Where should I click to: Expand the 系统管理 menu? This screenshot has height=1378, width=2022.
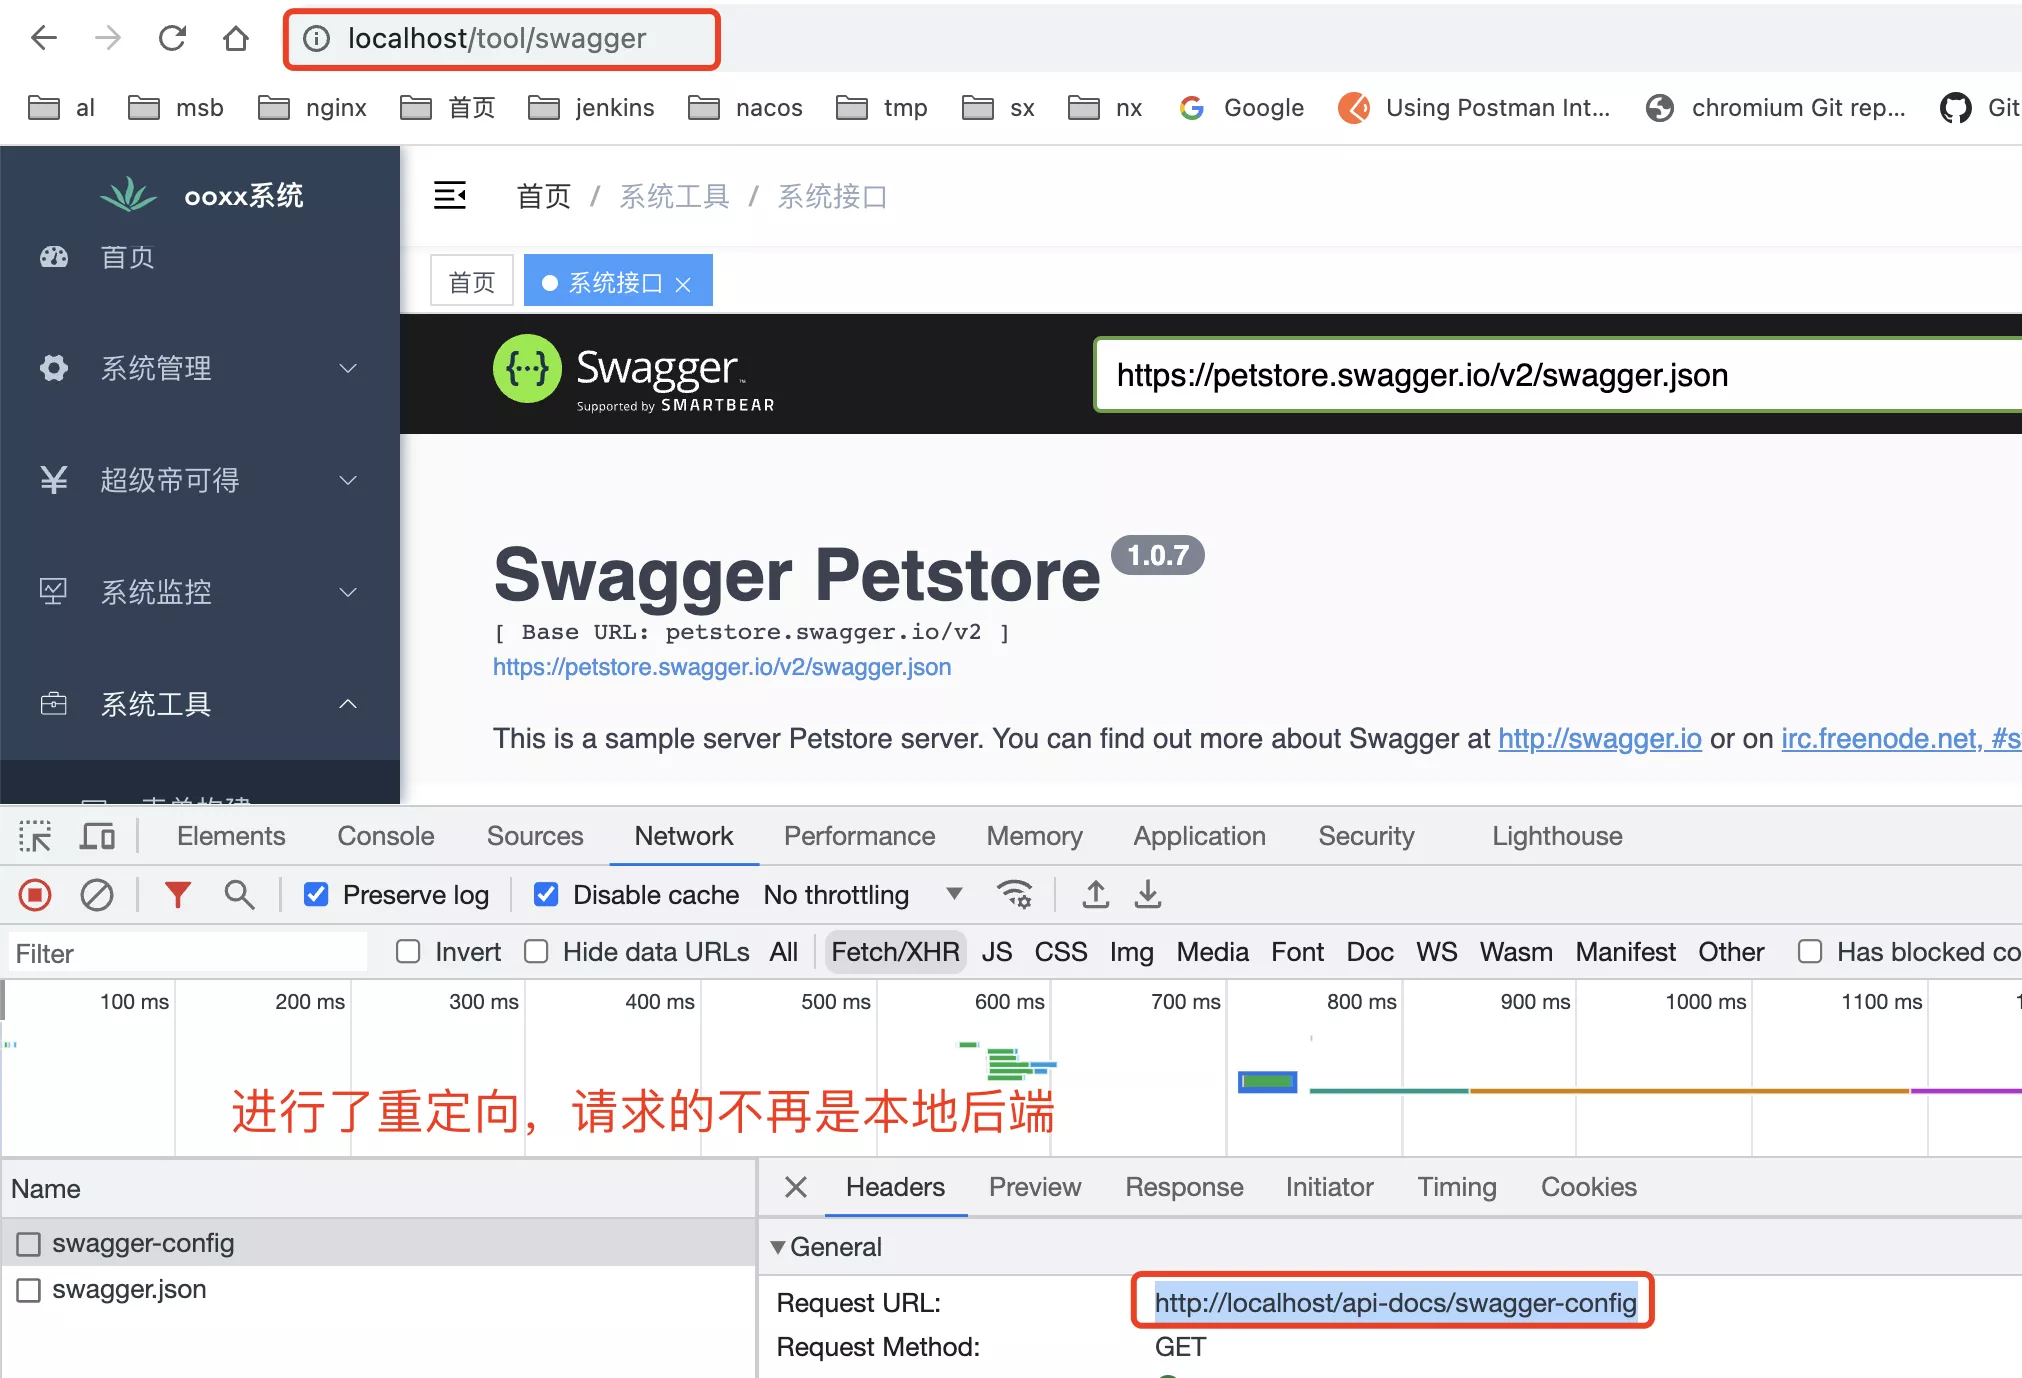coord(200,368)
